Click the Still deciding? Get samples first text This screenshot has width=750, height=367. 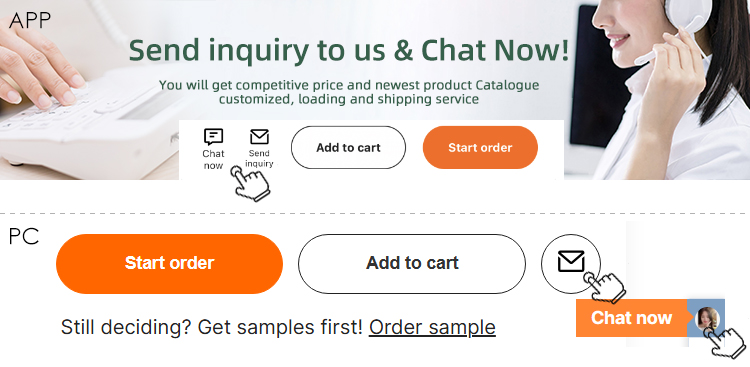(x=211, y=328)
